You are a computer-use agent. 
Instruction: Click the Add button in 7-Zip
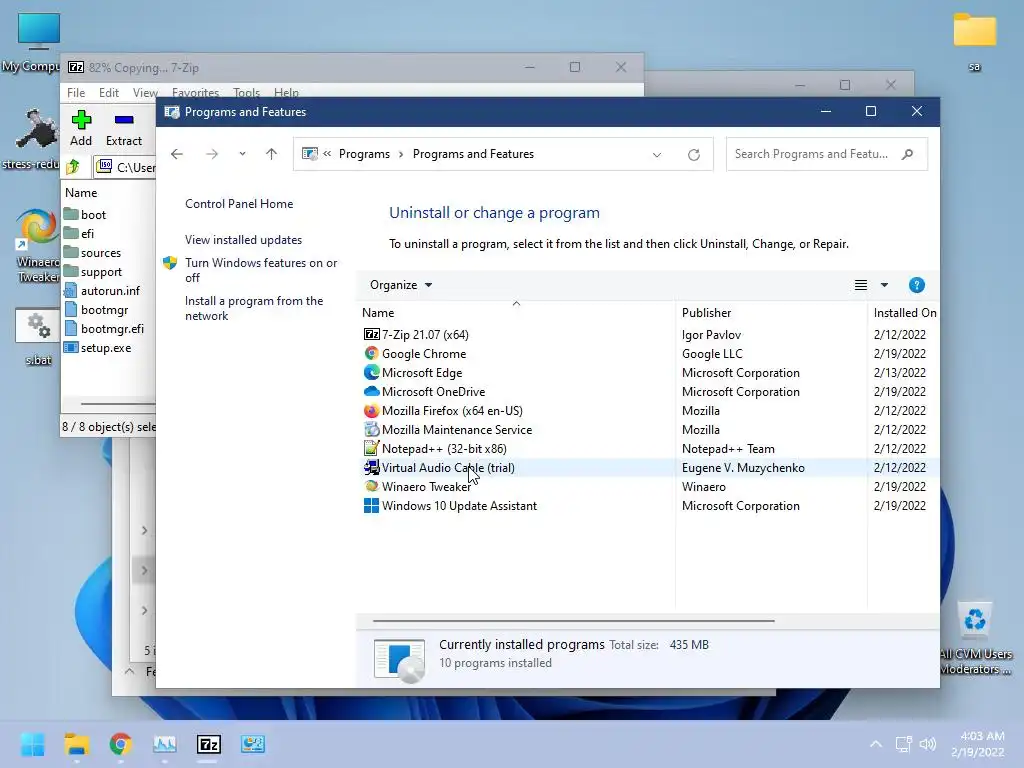[81, 128]
